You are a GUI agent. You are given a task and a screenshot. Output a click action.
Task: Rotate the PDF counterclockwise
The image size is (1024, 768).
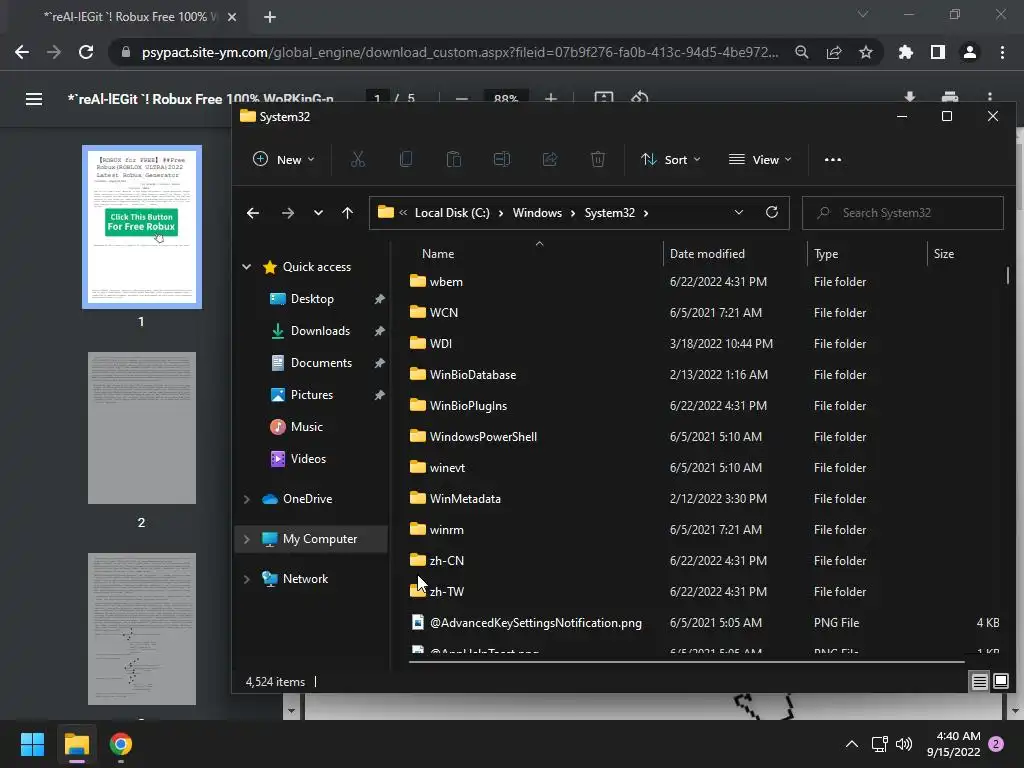tap(639, 97)
